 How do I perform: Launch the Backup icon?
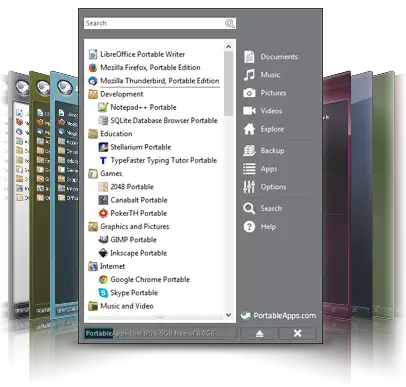[x=249, y=151]
